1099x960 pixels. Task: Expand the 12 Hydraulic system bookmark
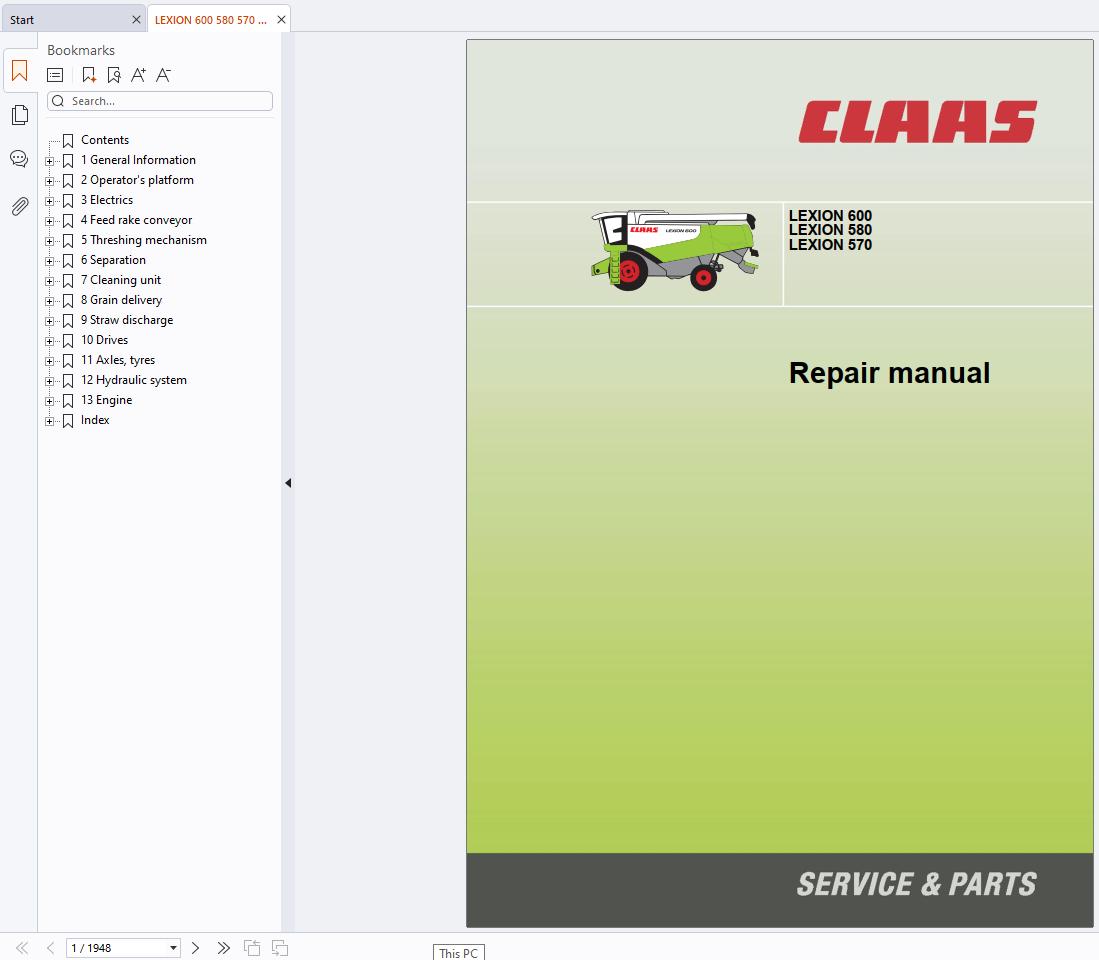click(49, 381)
